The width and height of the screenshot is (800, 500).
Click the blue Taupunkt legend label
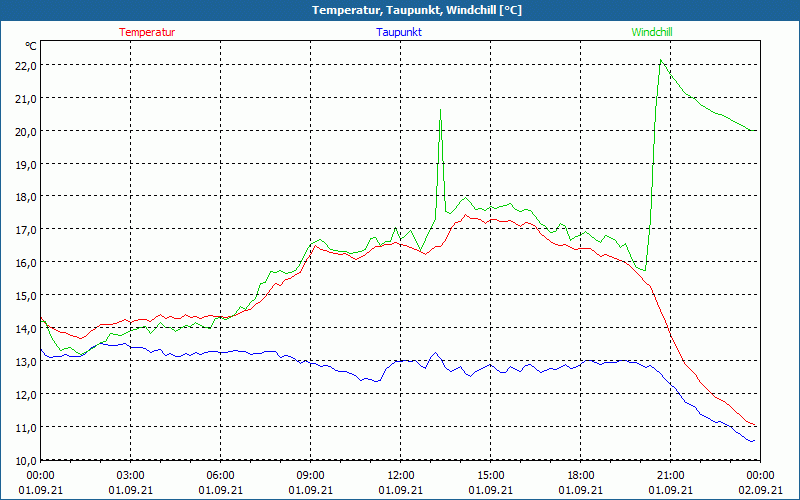[x=399, y=32]
